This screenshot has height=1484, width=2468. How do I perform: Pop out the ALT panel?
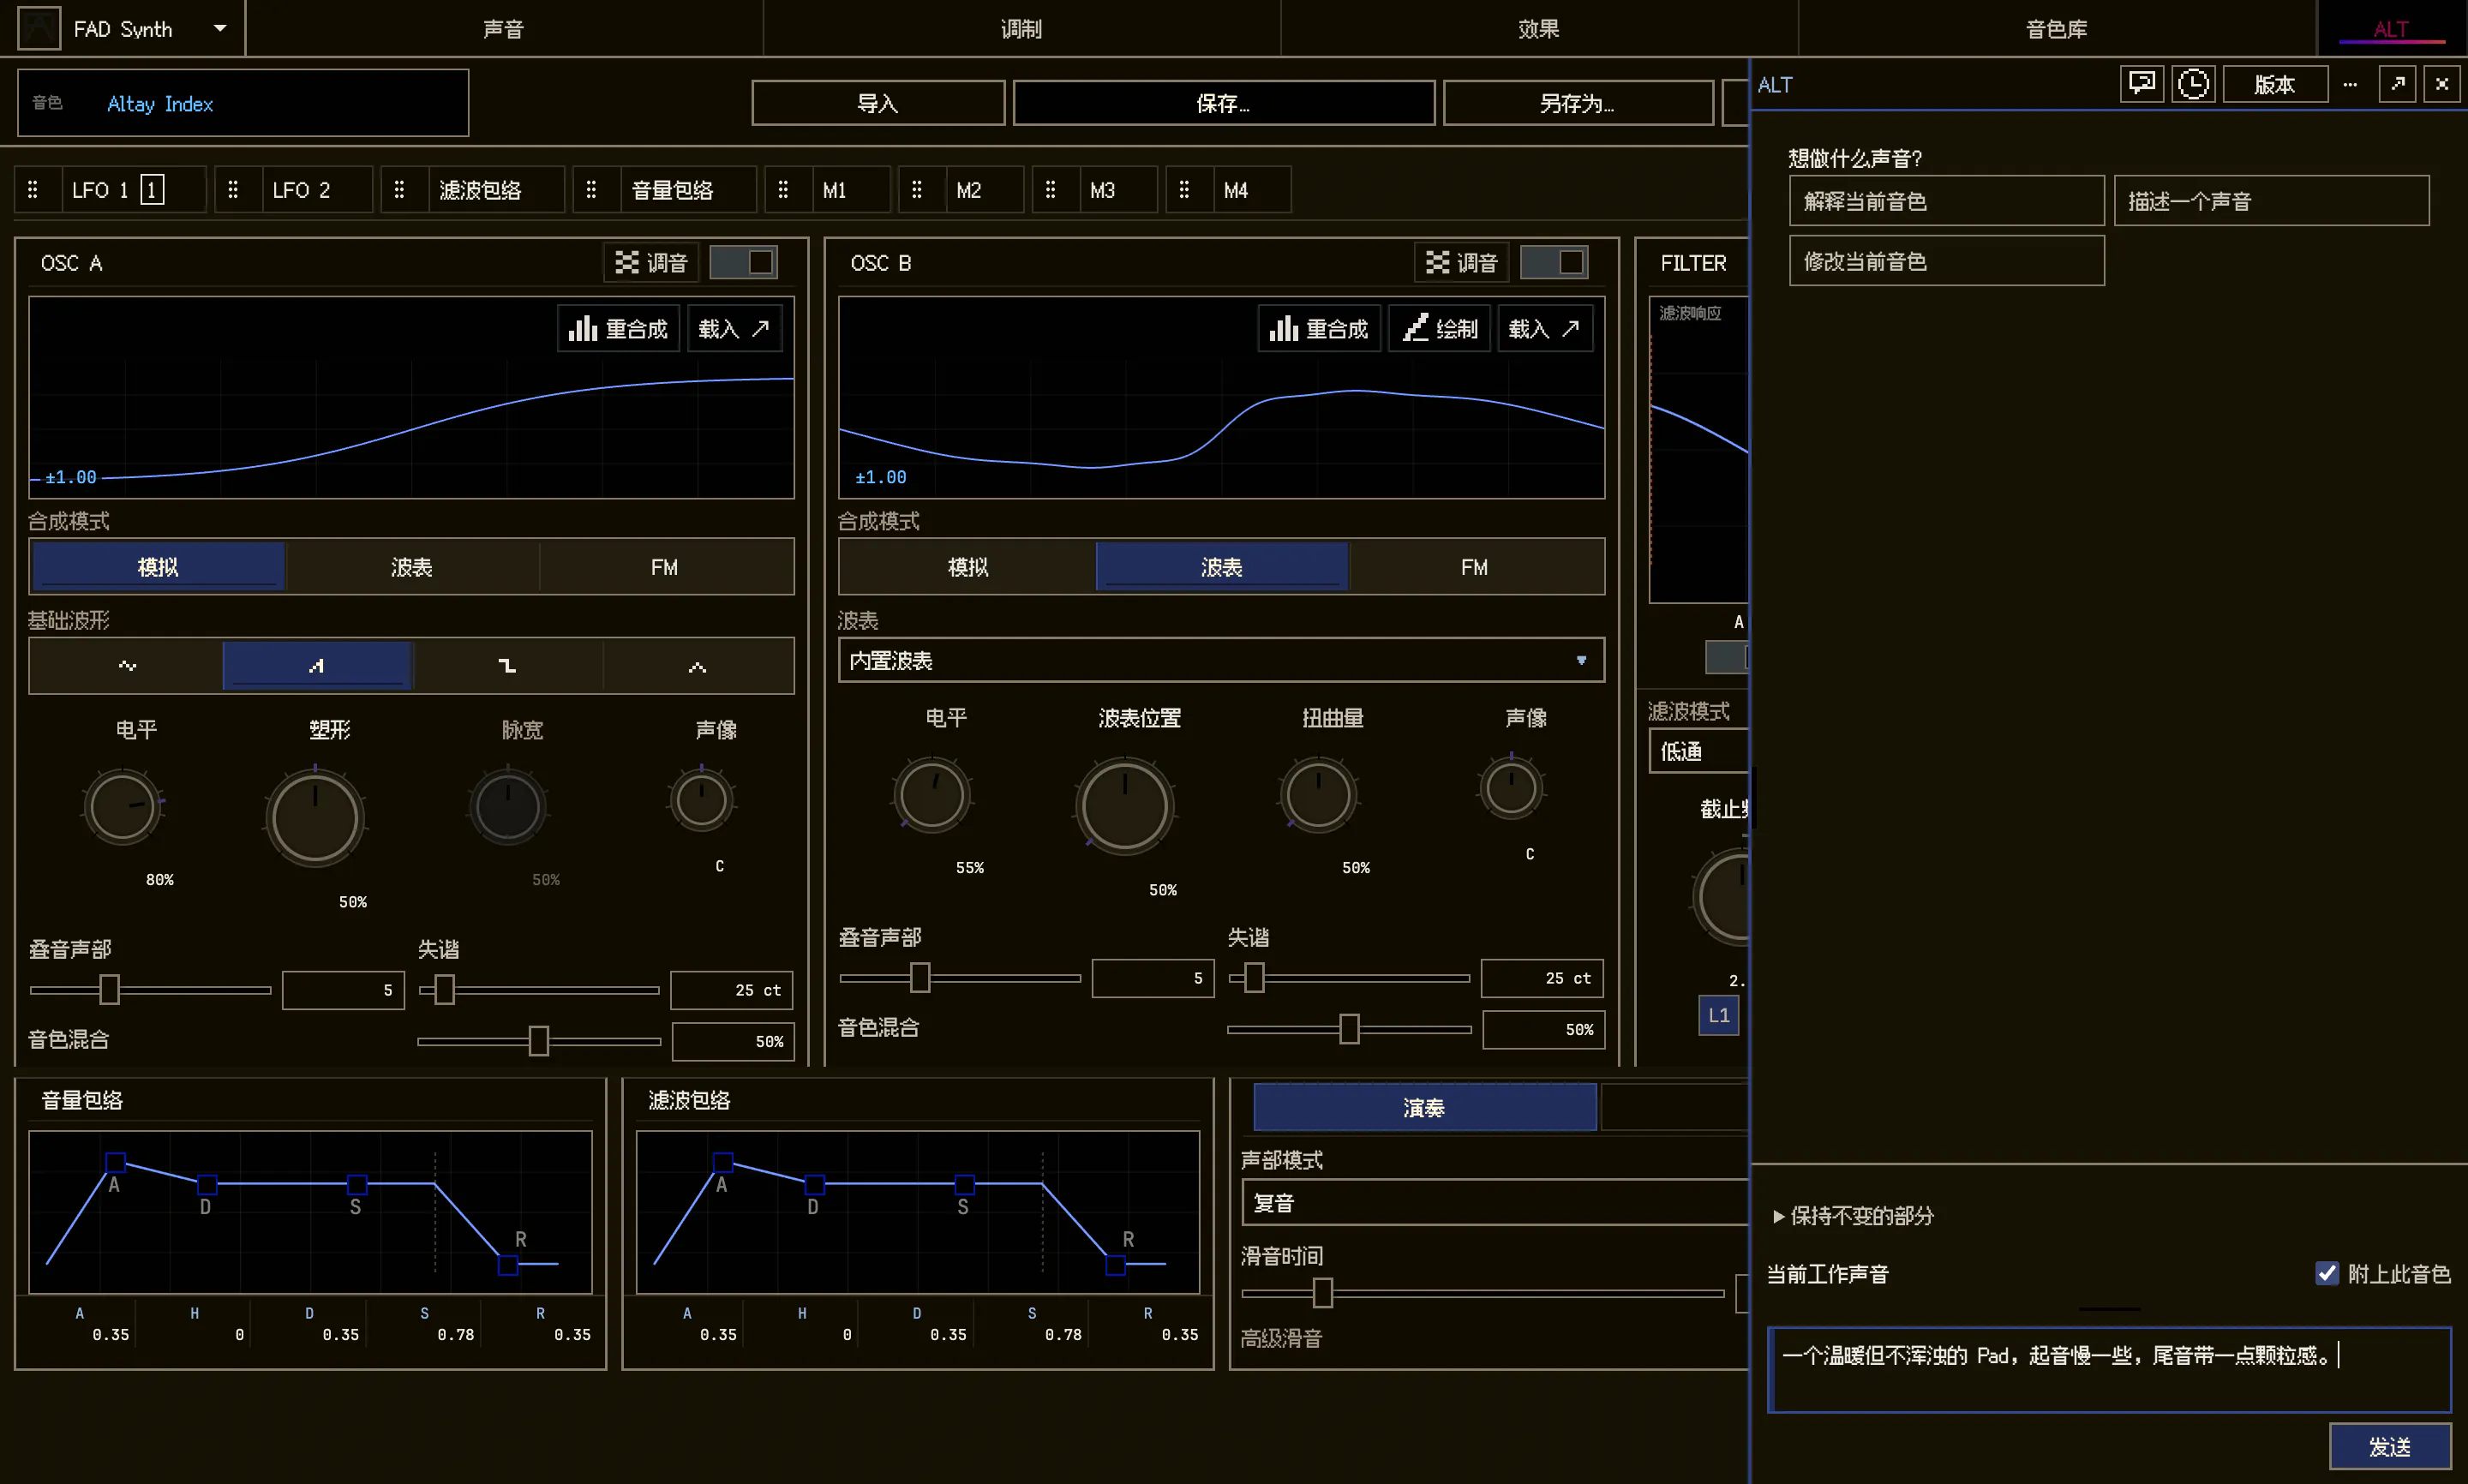coord(2397,84)
